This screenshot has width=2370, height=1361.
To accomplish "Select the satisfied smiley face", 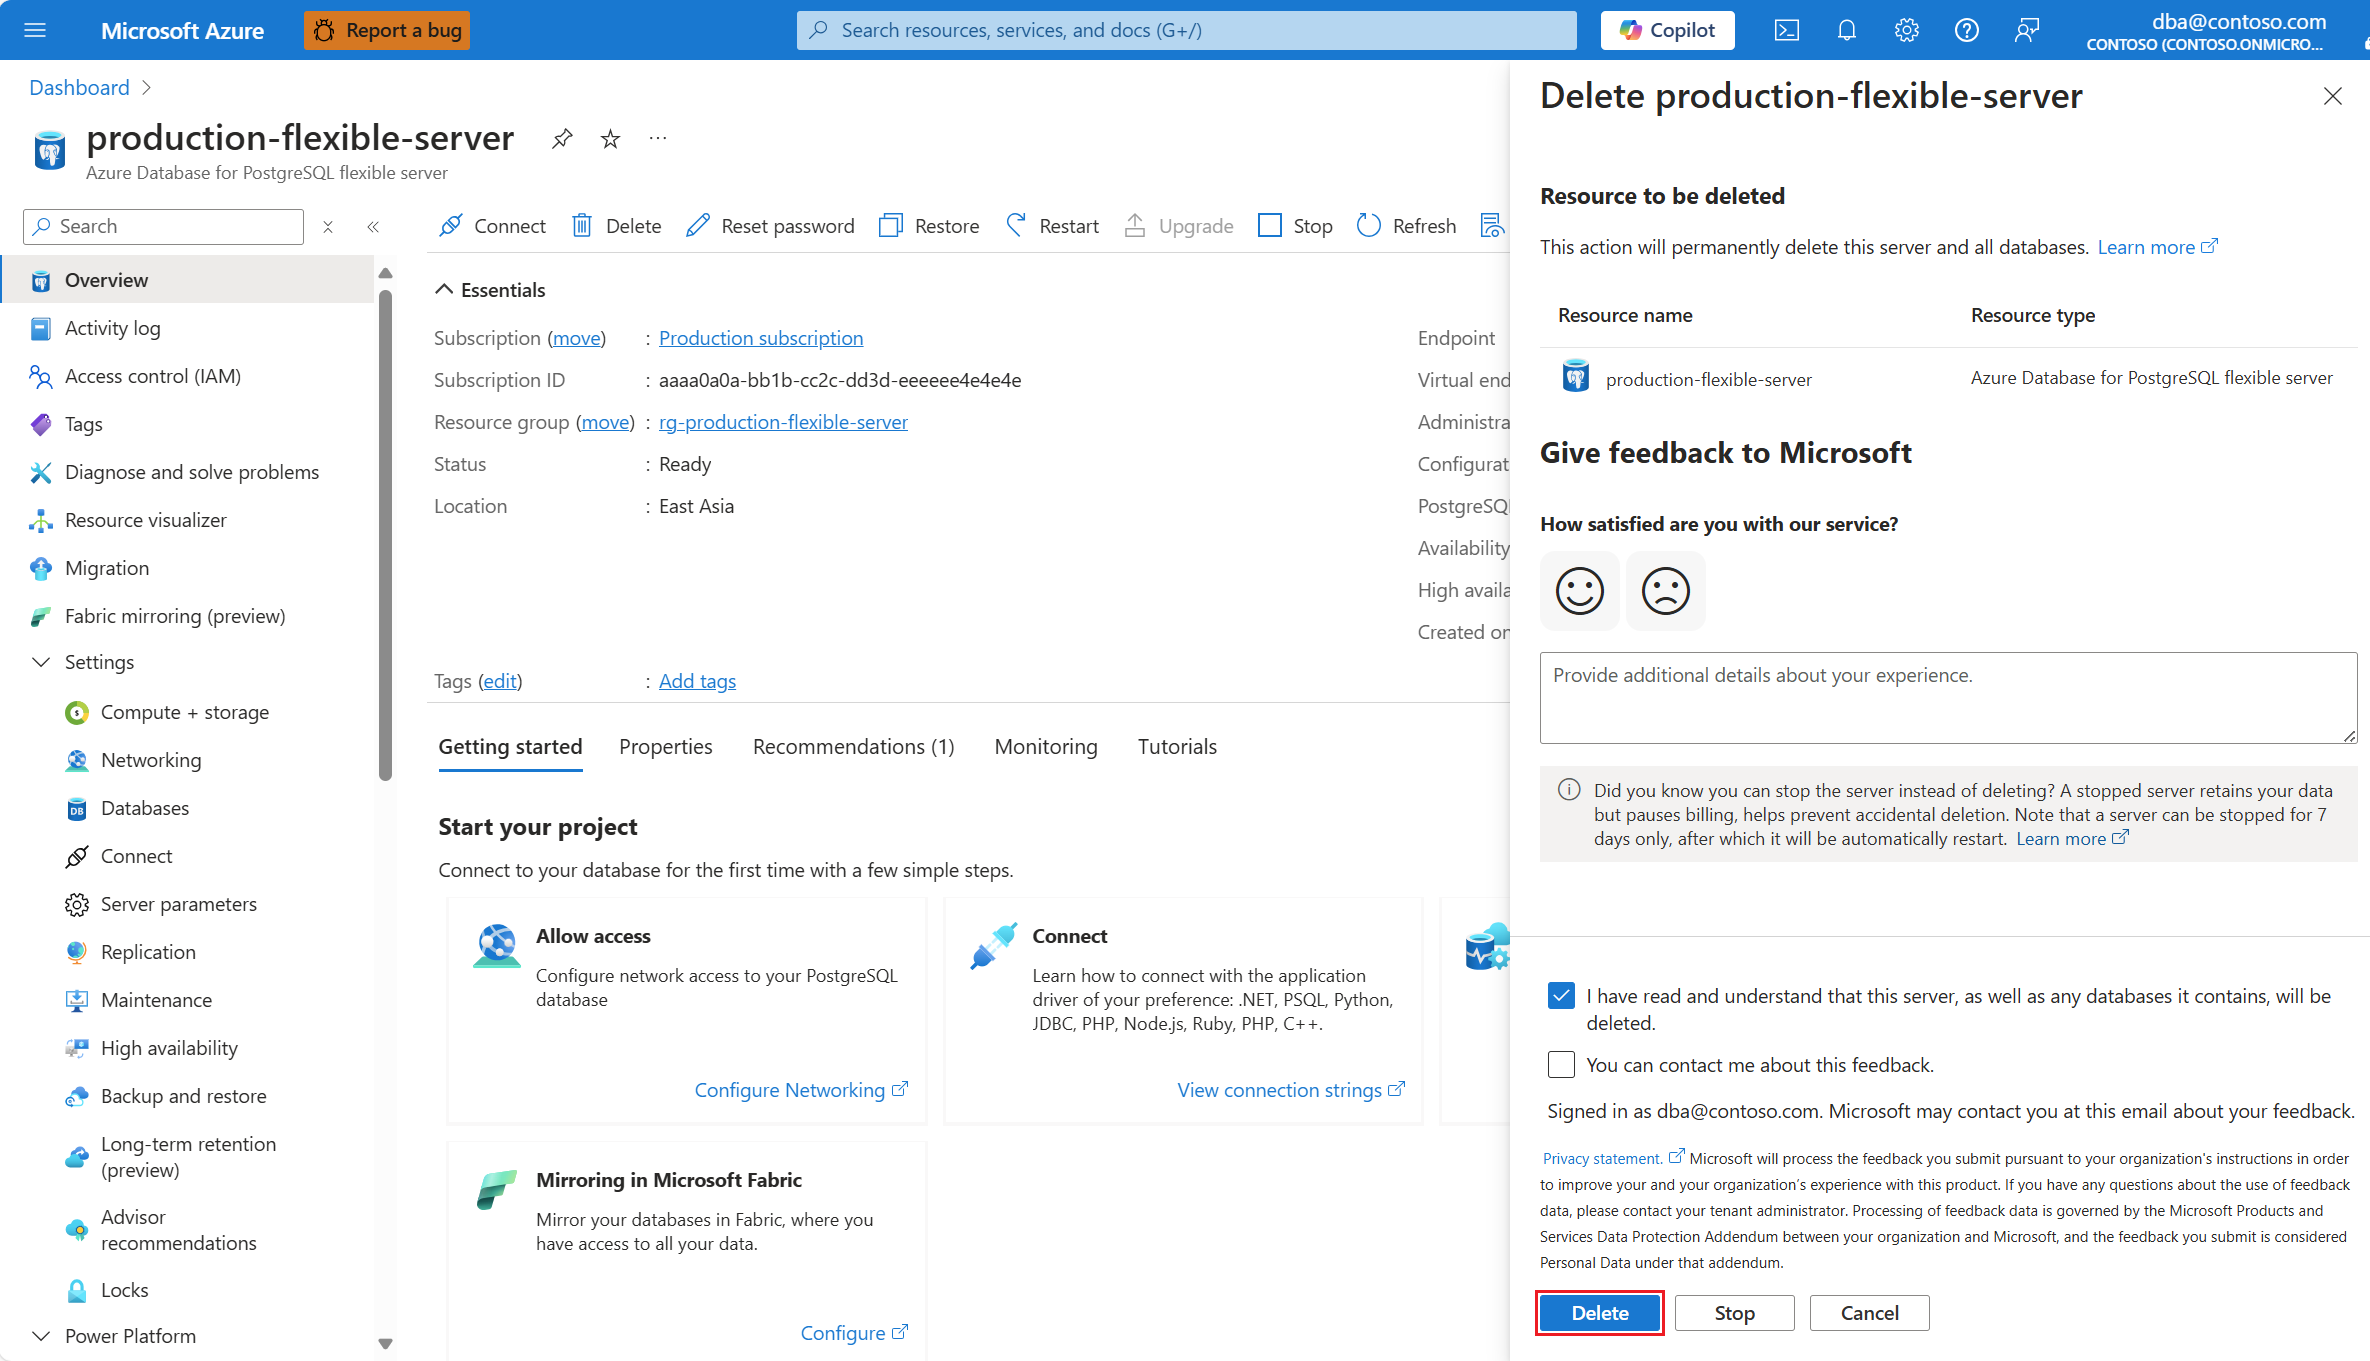I will tap(1579, 591).
